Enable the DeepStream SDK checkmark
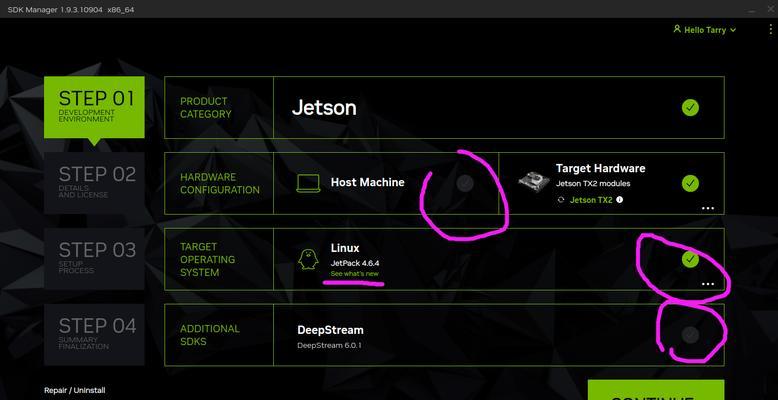778x400 pixels. 690,335
